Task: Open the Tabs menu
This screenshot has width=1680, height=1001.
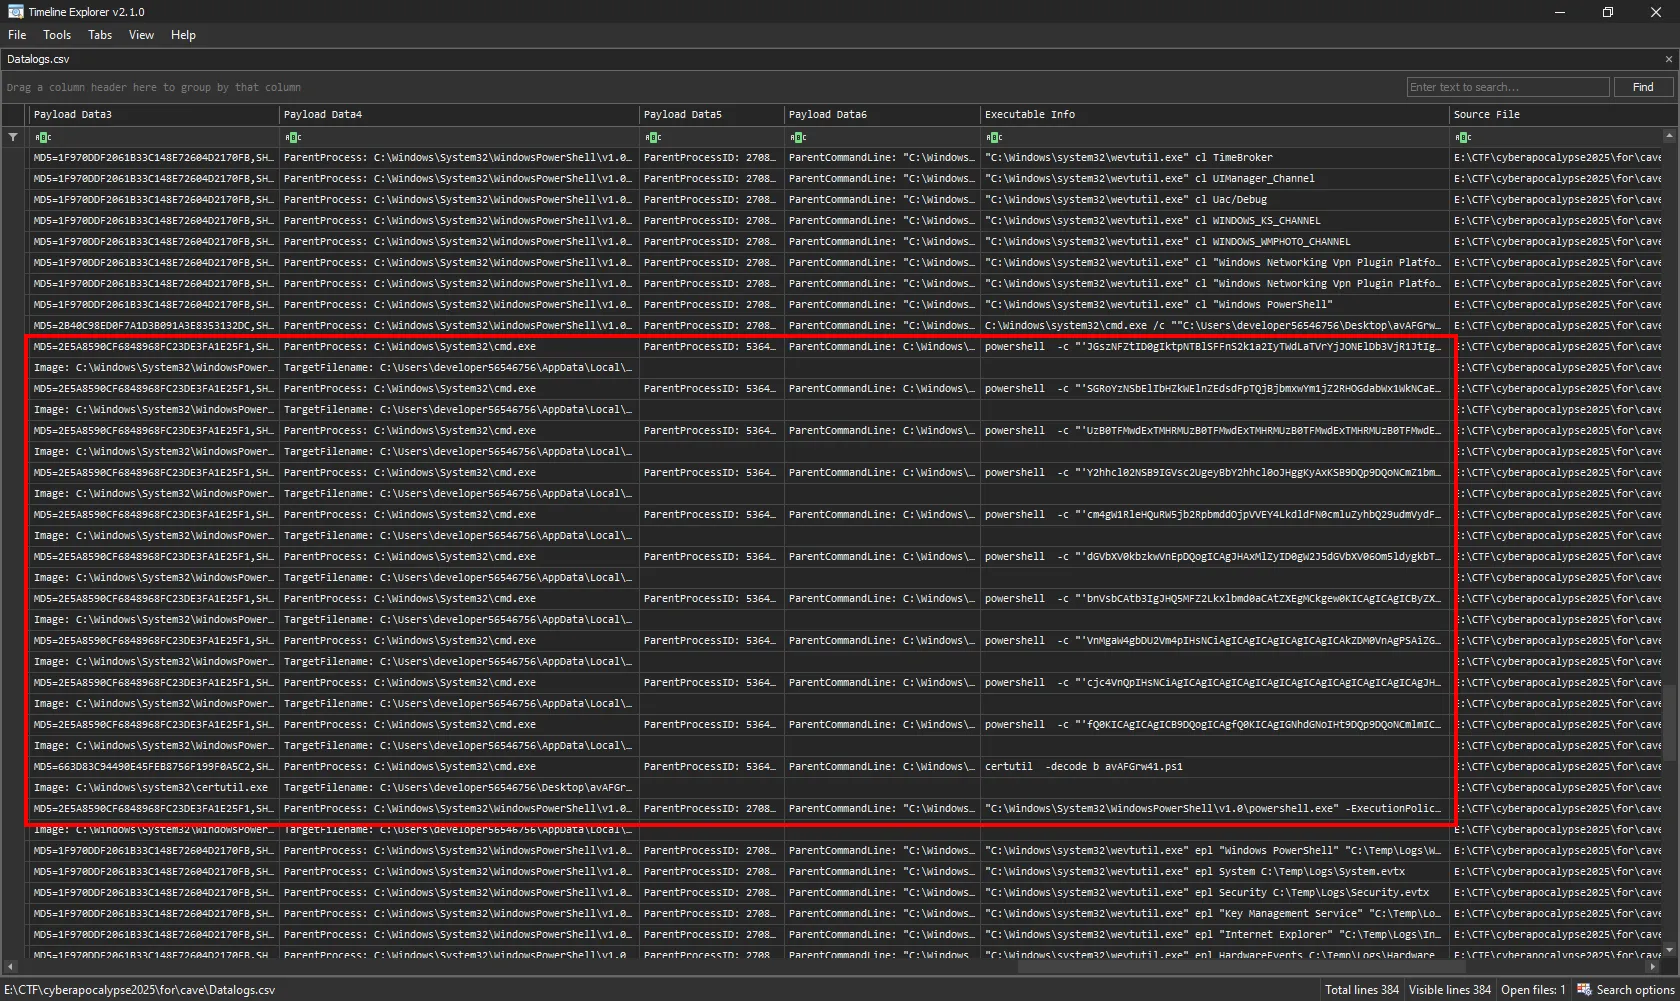Action: (x=100, y=35)
